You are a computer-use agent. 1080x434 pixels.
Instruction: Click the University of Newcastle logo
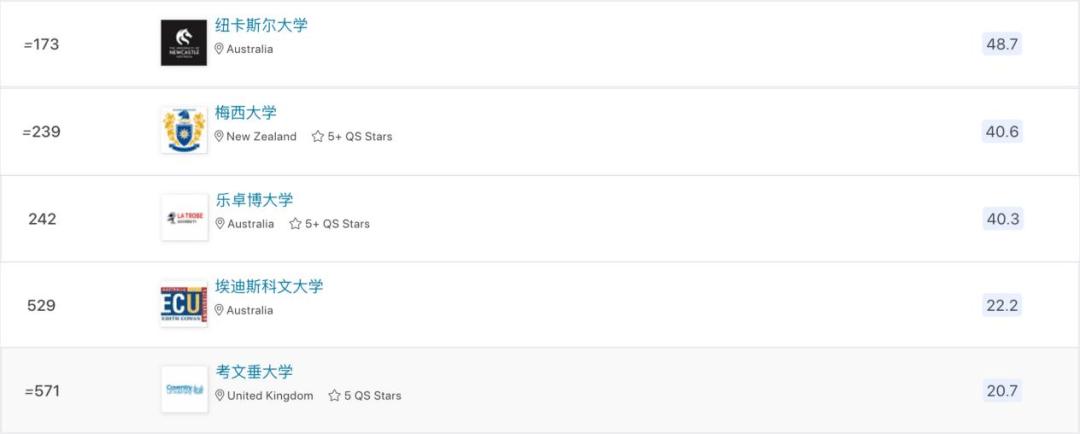(184, 43)
